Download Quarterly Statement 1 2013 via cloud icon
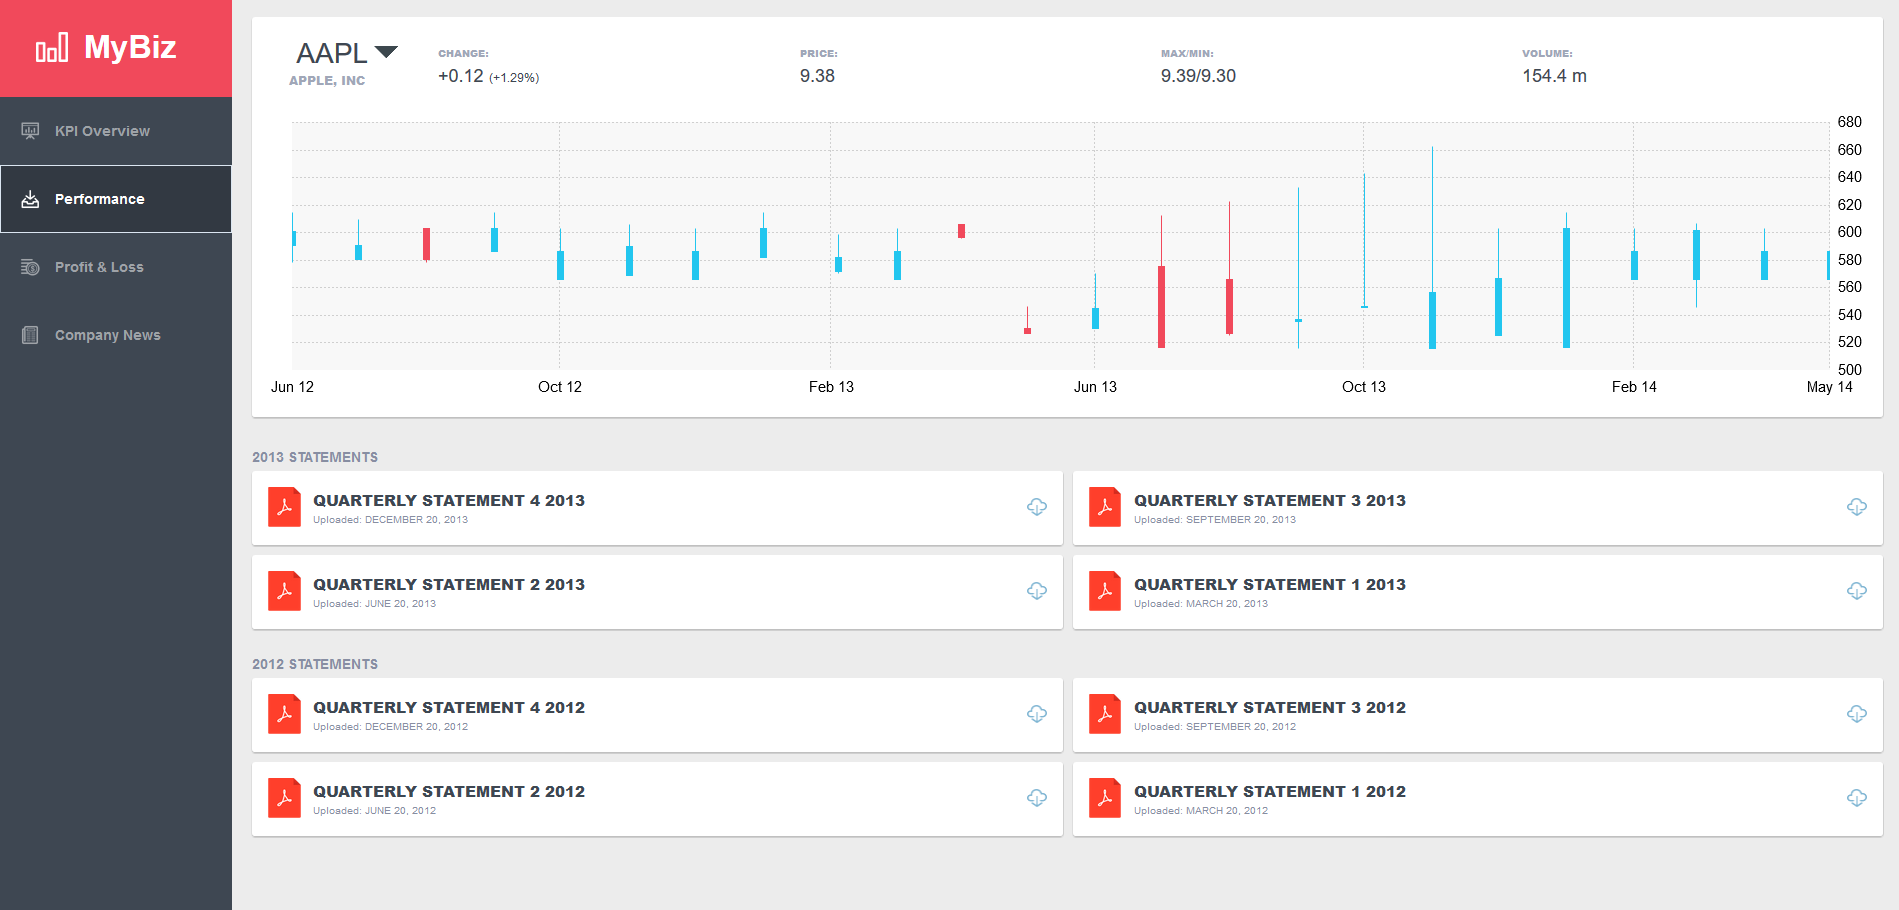Image resolution: width=1899 pixels, height=910 pixels. (1857, 591)
